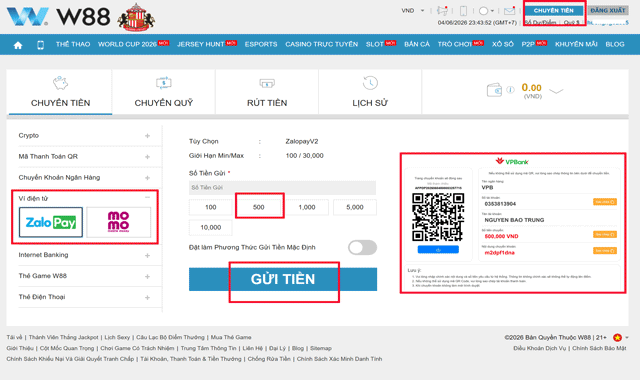Open mobile version icon in blue navbar
Screen dimensions: 640x380
pyautogui.click(x=40, y=45)
